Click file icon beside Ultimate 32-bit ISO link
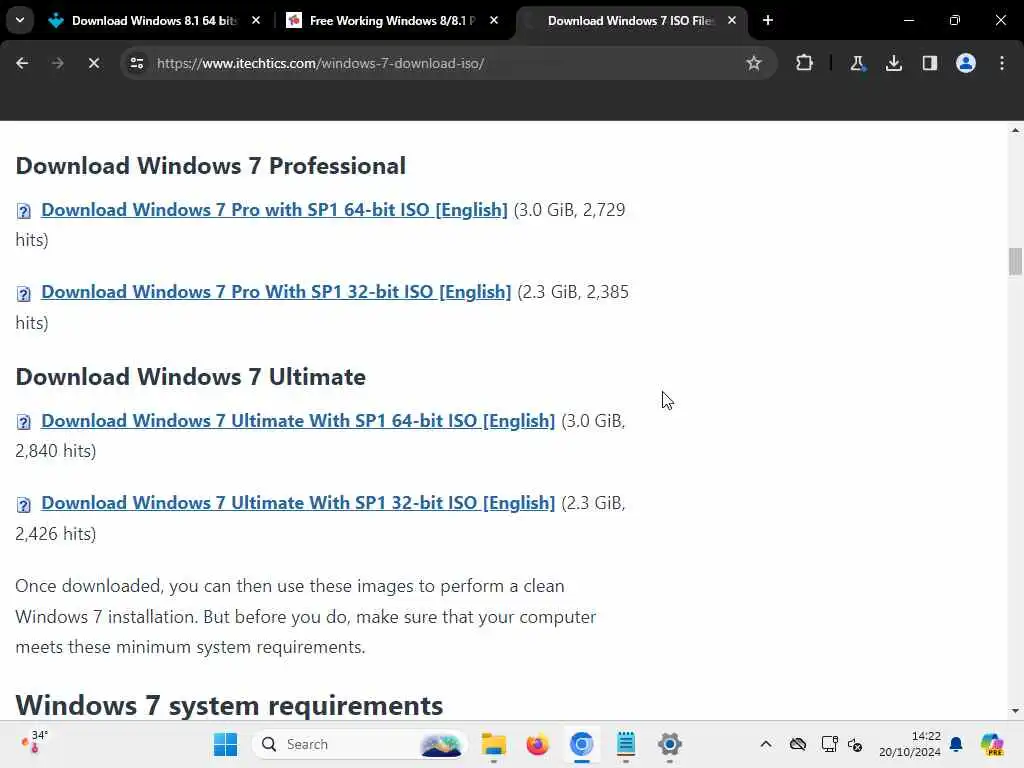Viewport: 1024px width, 768px height. coord(24,504)
